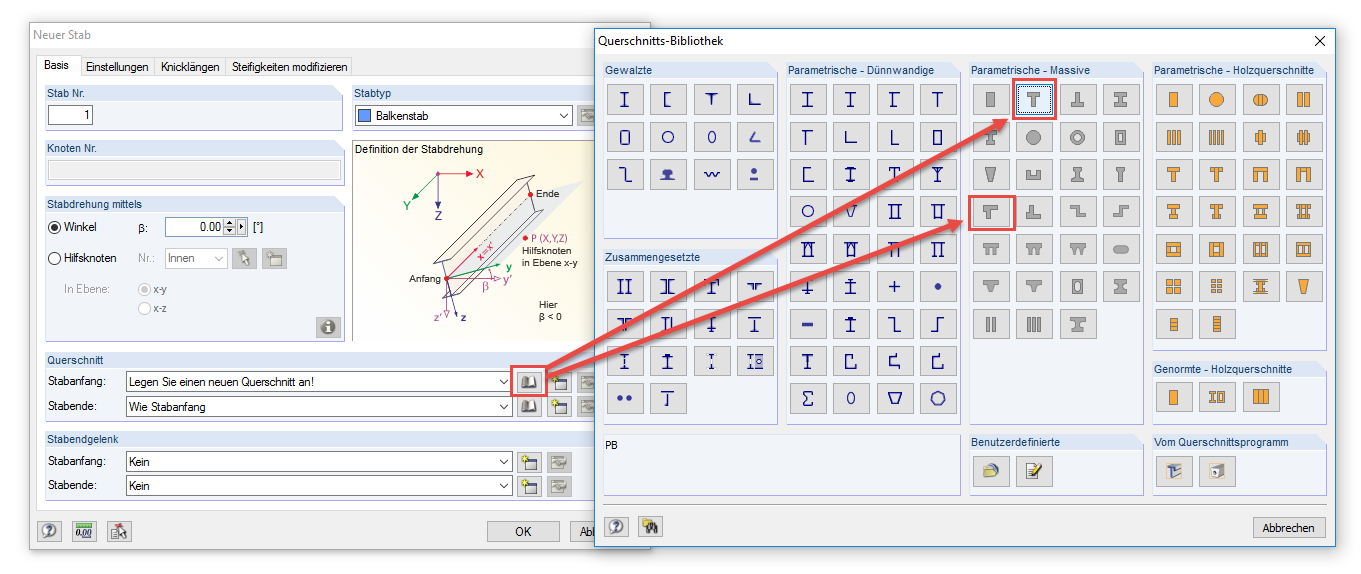Switch to Basis tab
1361x574 pixels.
[57, 66]
